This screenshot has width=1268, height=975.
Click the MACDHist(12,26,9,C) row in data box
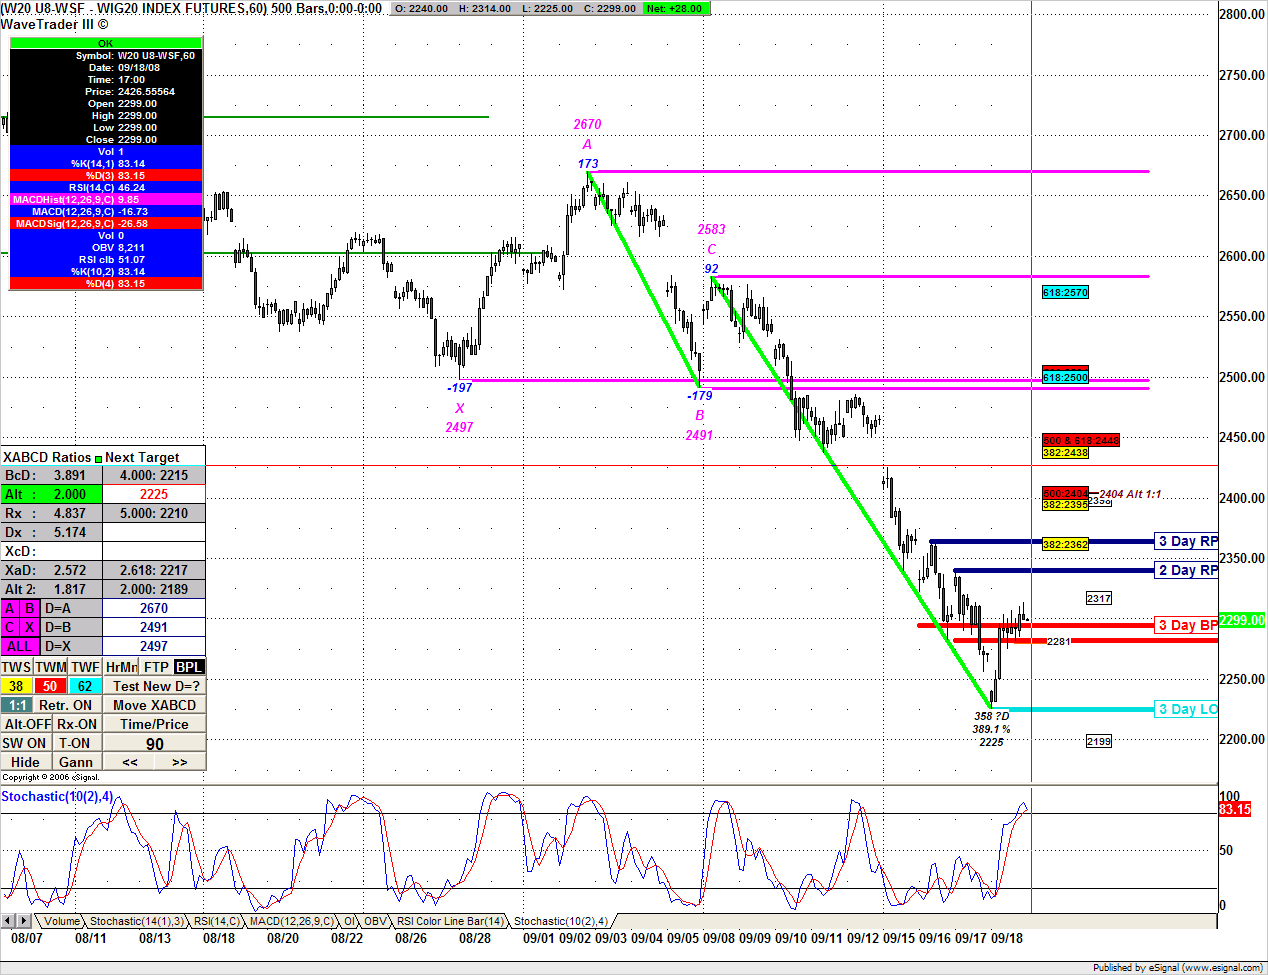[x=105, y=199]
